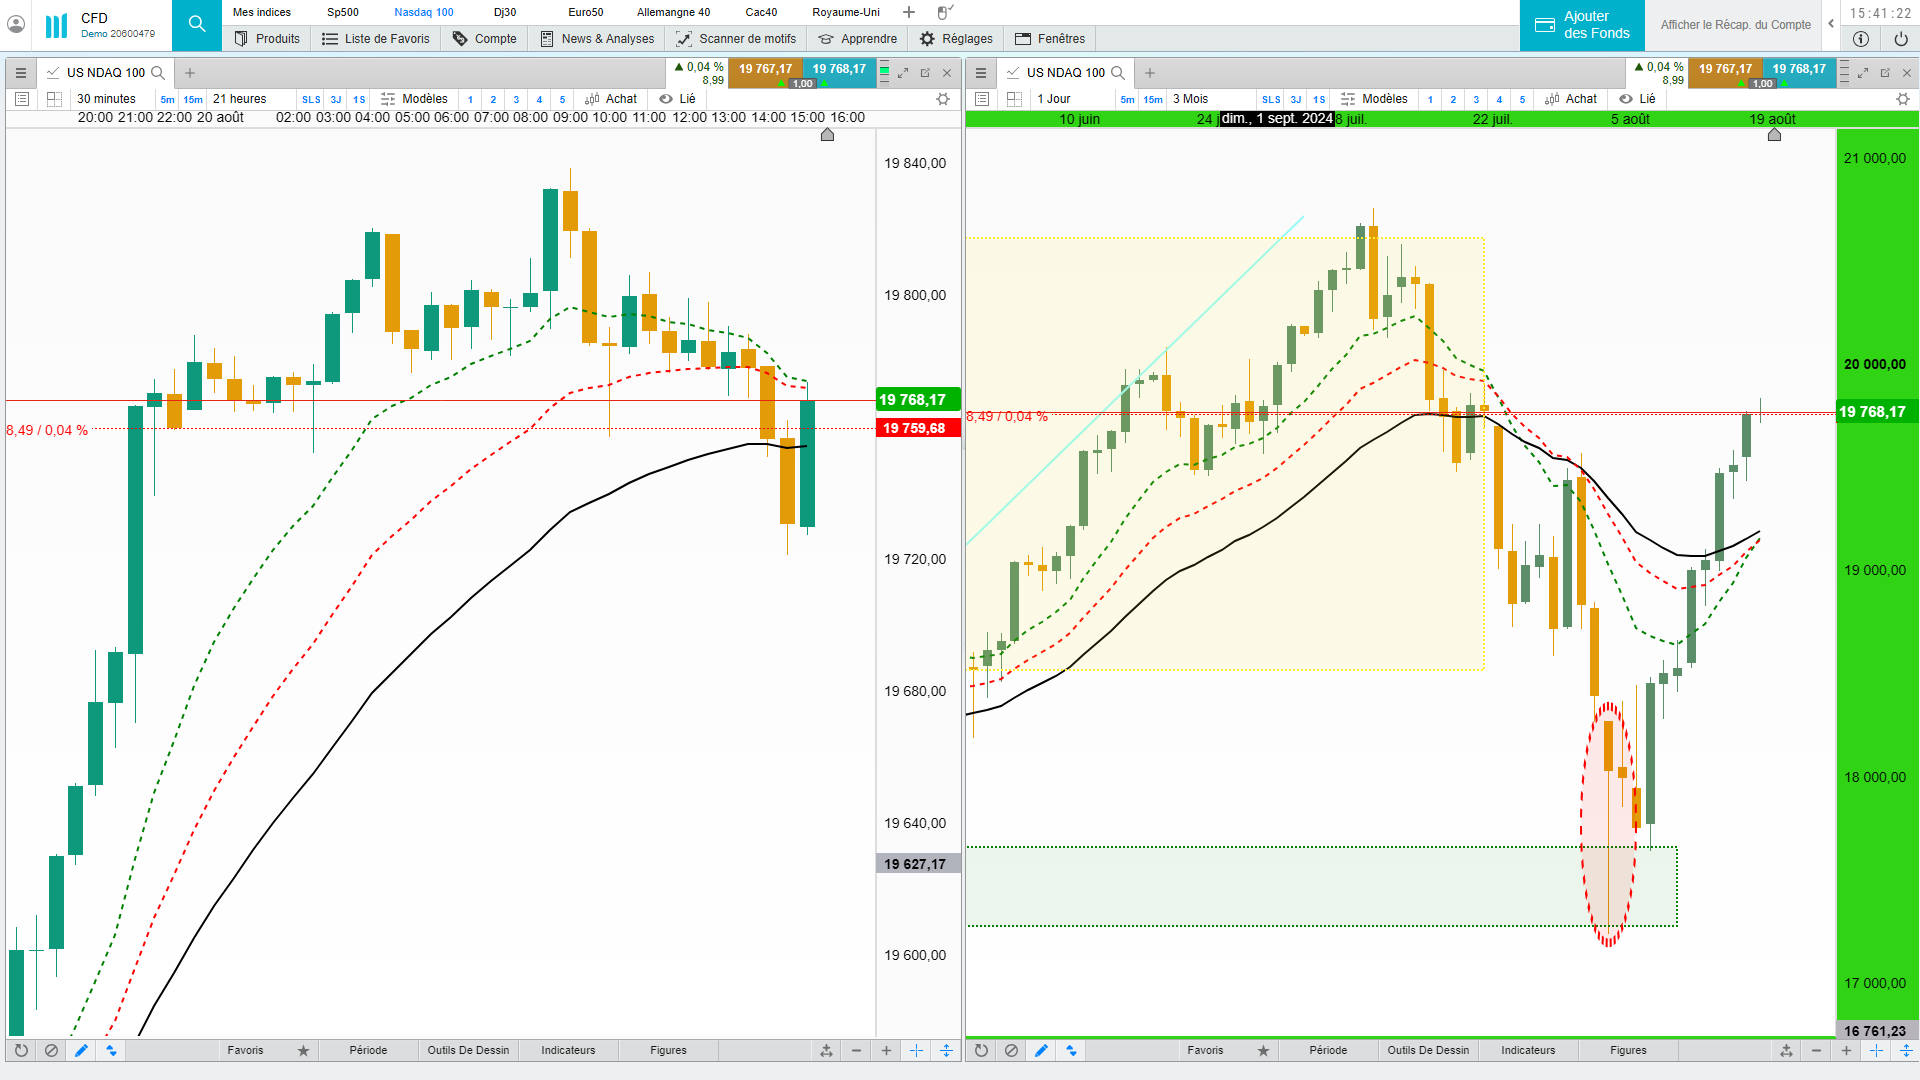Click the power icon at top right

[1901, 39]
